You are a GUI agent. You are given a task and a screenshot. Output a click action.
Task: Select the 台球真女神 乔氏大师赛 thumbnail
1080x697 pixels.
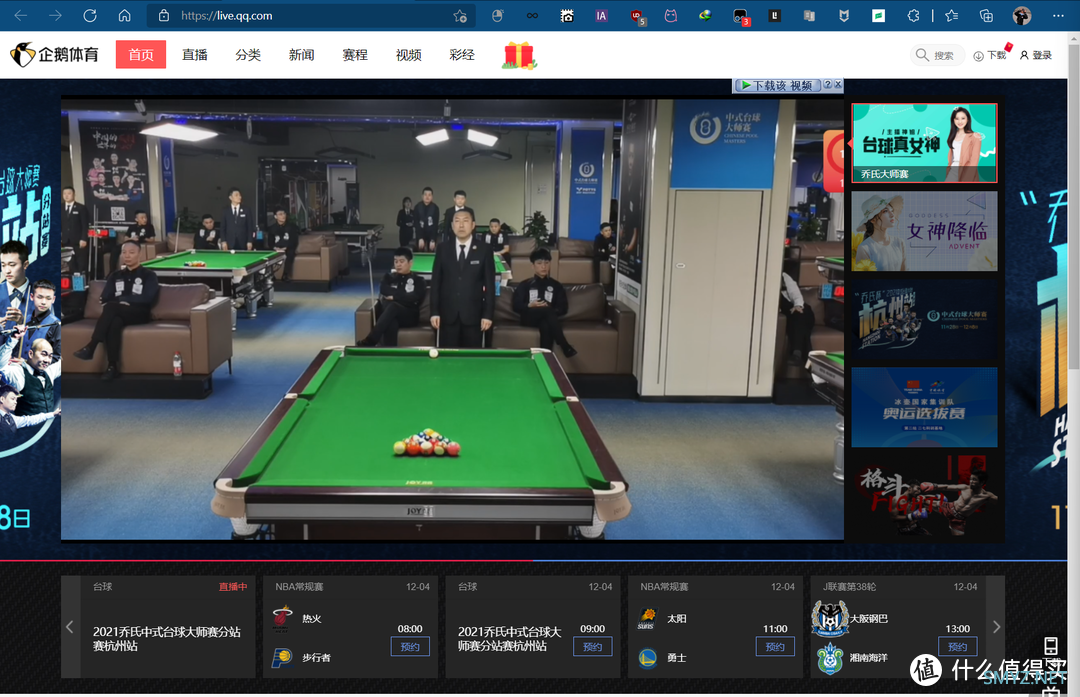(924, 143)
